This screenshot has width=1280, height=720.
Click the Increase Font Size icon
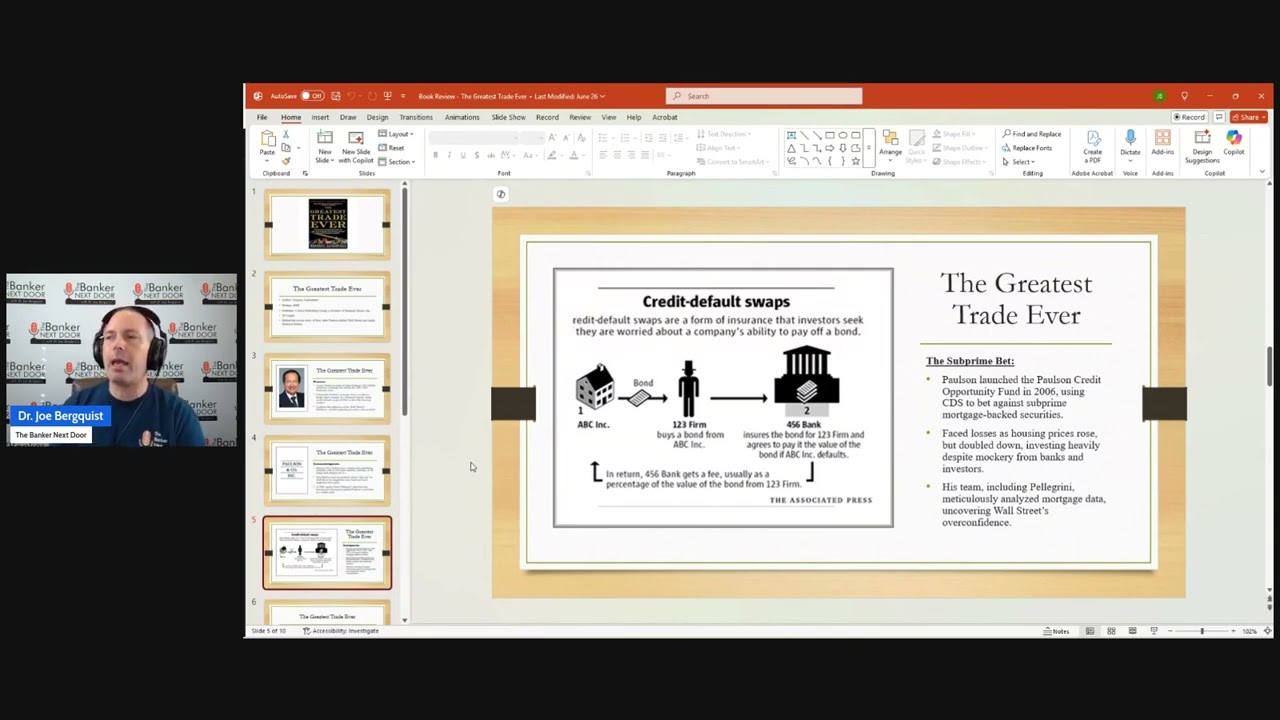tap(552, 137)
